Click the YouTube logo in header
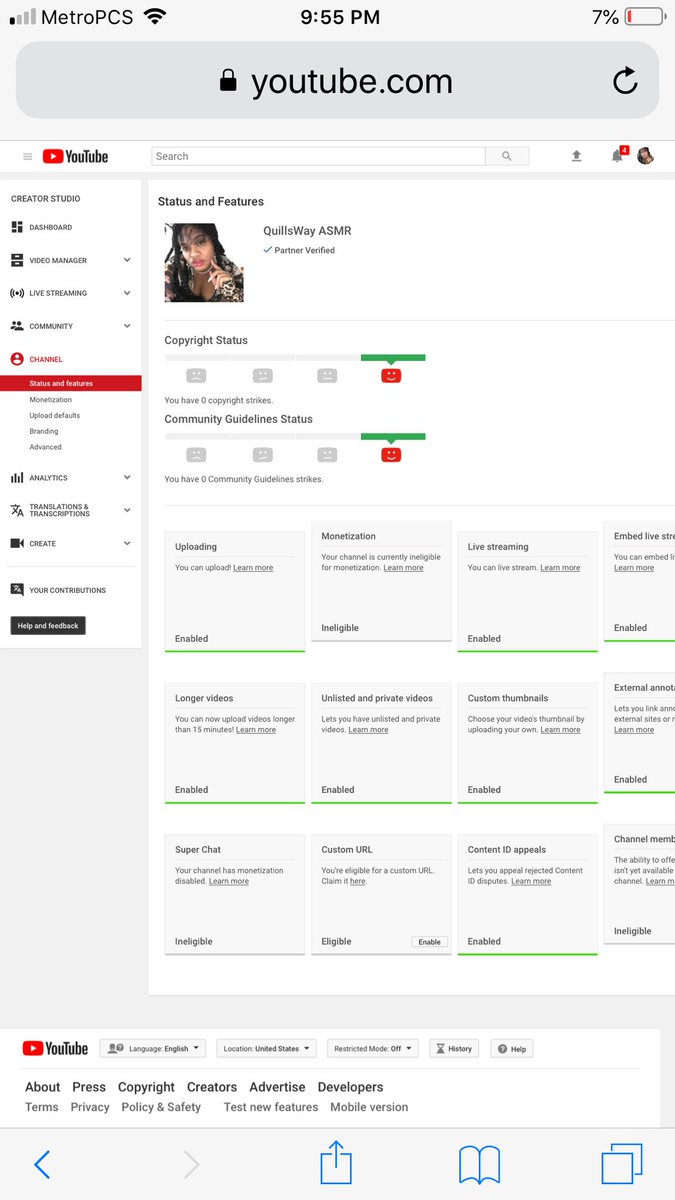Image resolution: width=675 pixels, height=1200 pixels. click(x=75, y=156)
